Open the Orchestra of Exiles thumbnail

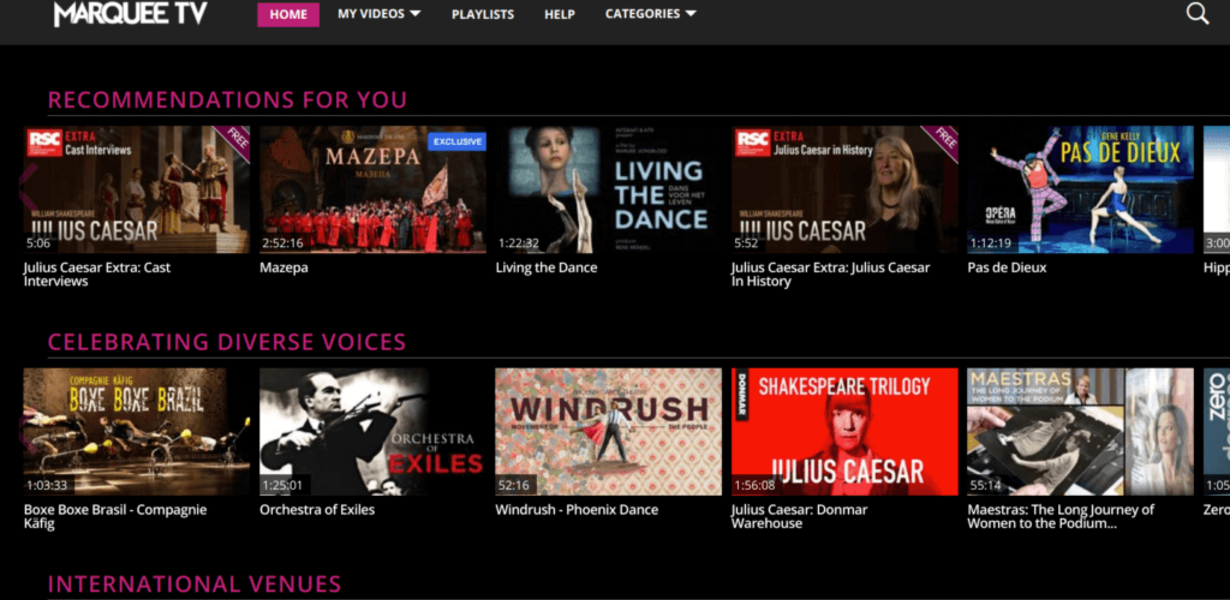tap(373, 432)
